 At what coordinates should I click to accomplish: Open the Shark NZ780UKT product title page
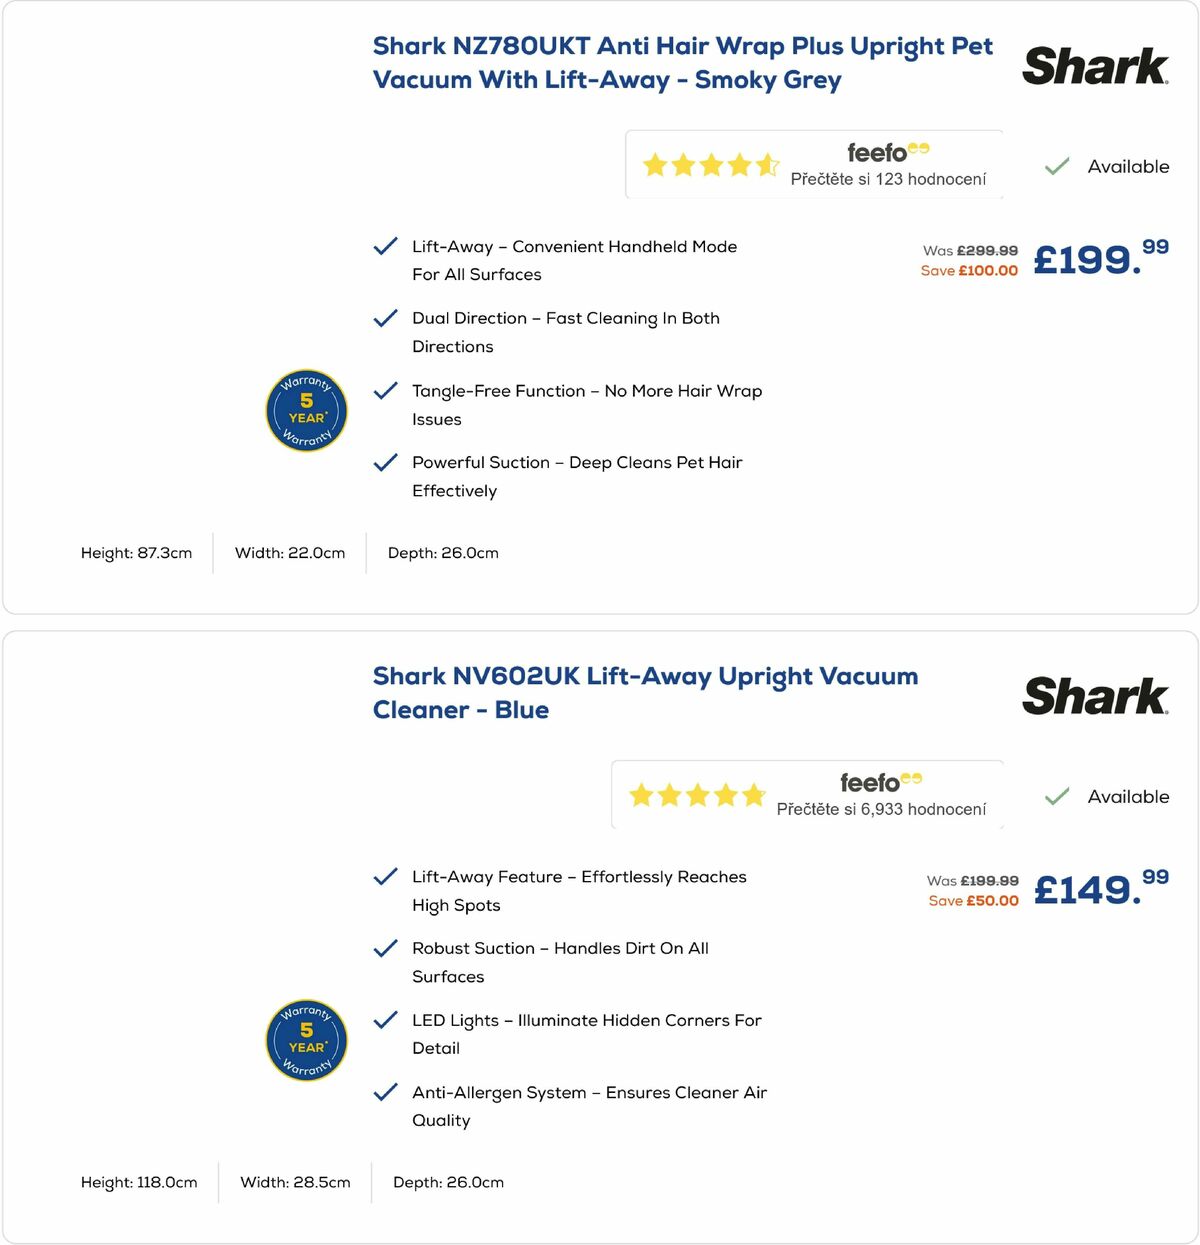click(x=682, y=62)
